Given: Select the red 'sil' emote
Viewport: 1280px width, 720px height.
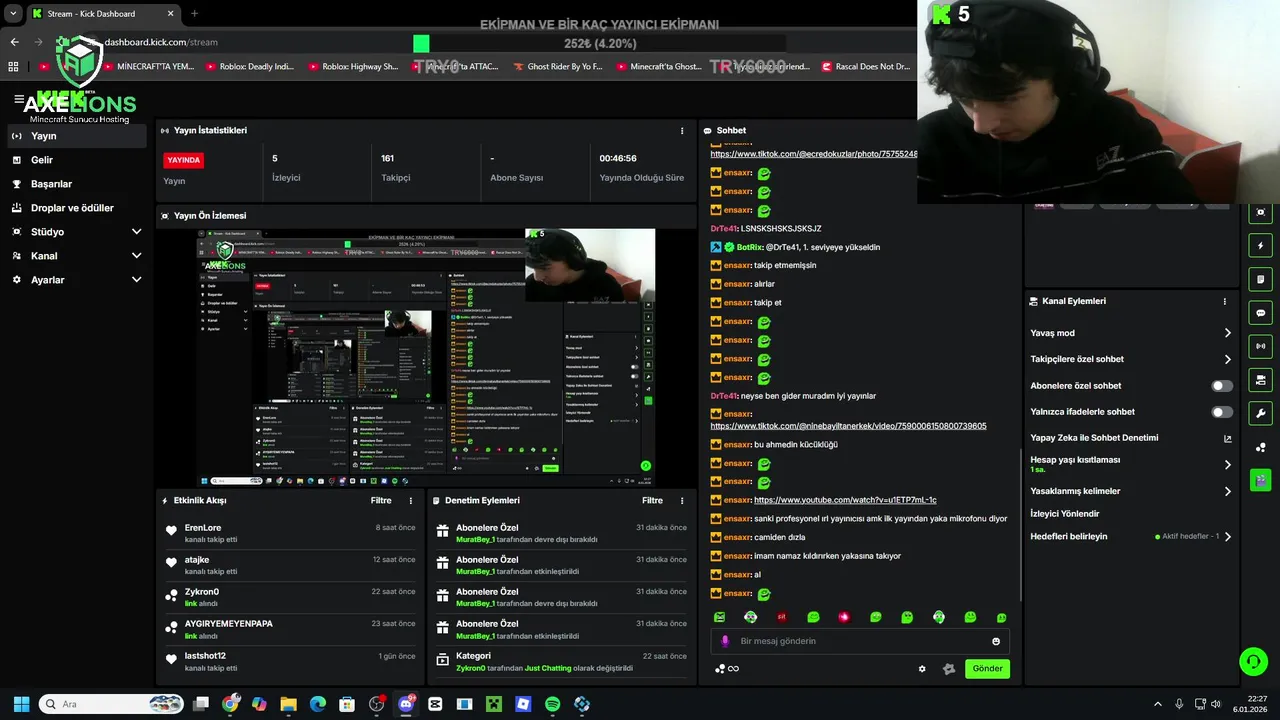Looking at the screenshot, I should [x=782, y=617].
